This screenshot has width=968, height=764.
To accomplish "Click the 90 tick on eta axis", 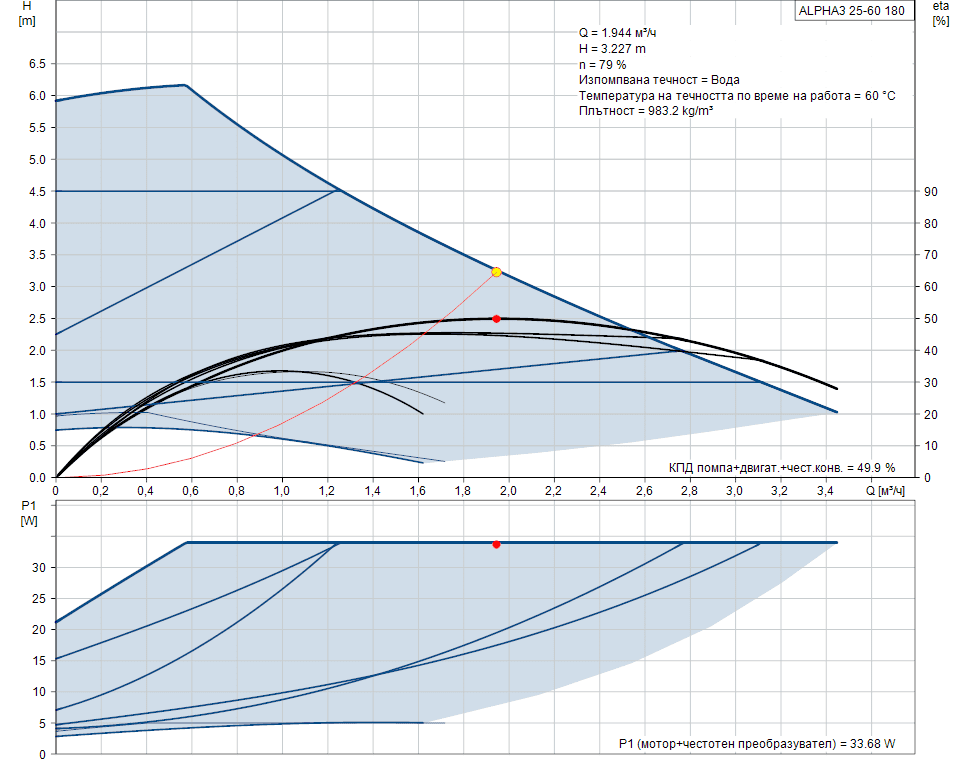I will tap(930, 191).
